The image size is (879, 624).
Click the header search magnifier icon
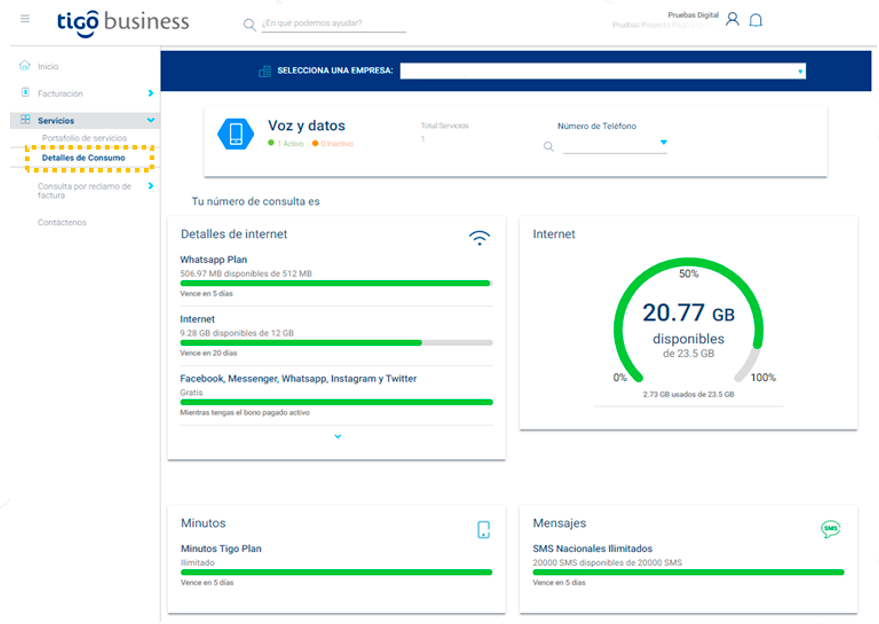(249, 25)
